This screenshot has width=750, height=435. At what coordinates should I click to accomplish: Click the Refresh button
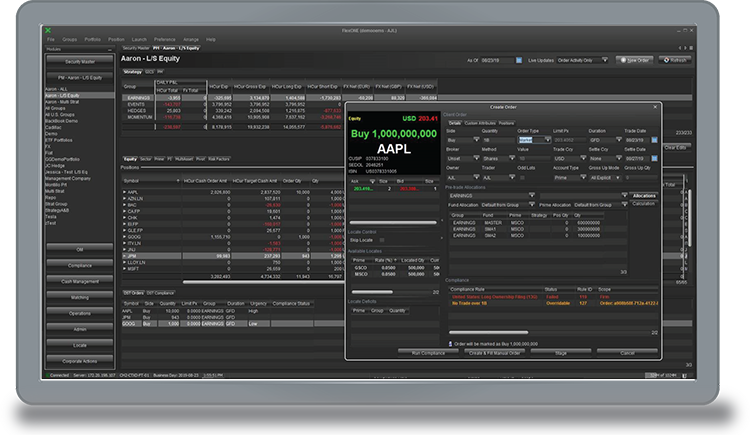(x=675, y=60)
